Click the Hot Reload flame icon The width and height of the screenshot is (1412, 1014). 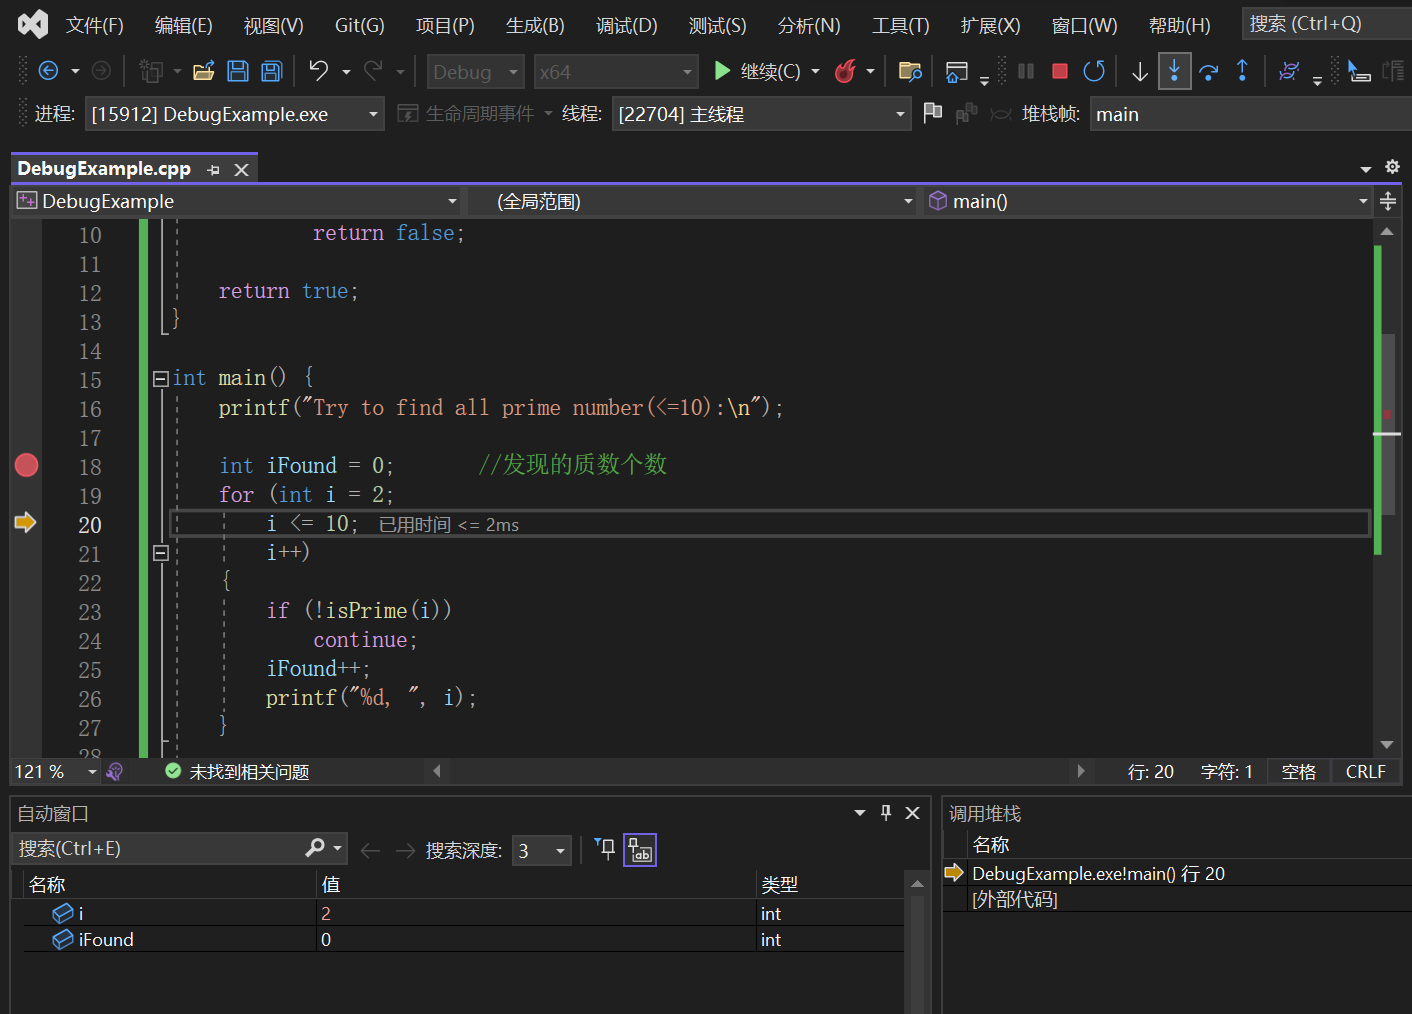pos(845,71)
